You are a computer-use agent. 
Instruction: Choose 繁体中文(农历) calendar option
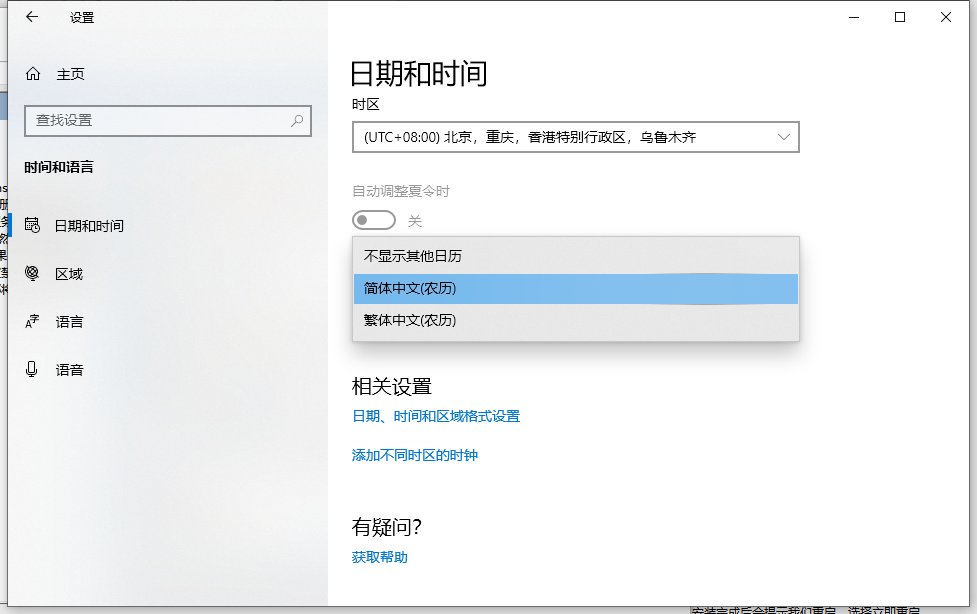click(x=410, y=320)
